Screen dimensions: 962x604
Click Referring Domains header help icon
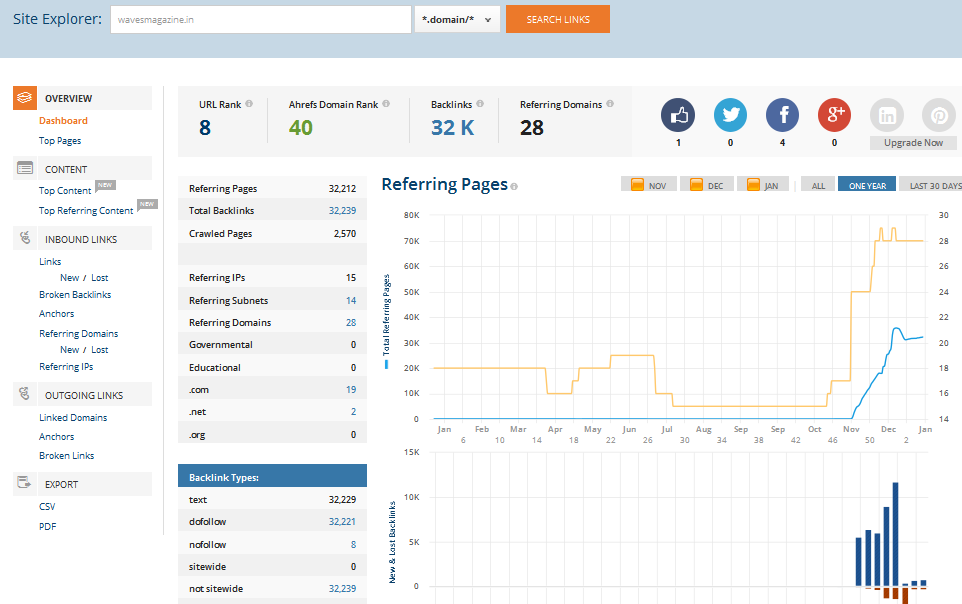point(610,104)
